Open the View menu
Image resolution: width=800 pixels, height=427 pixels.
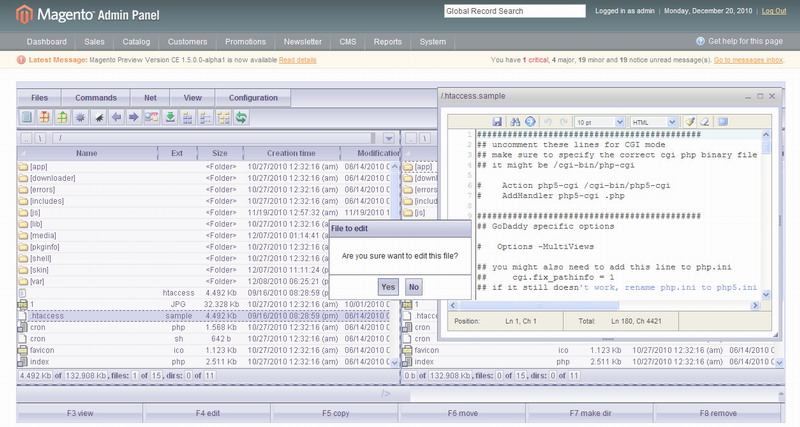[192, 97]
